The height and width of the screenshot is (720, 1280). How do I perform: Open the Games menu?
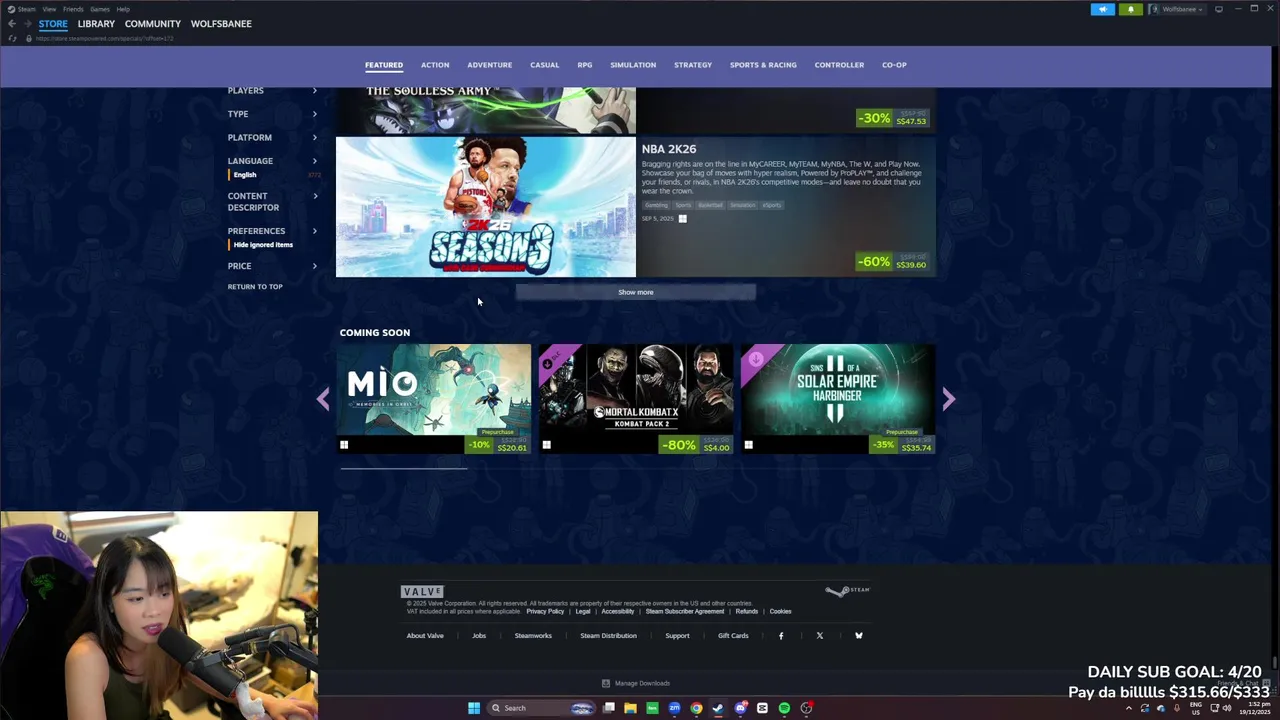[99, 9]
